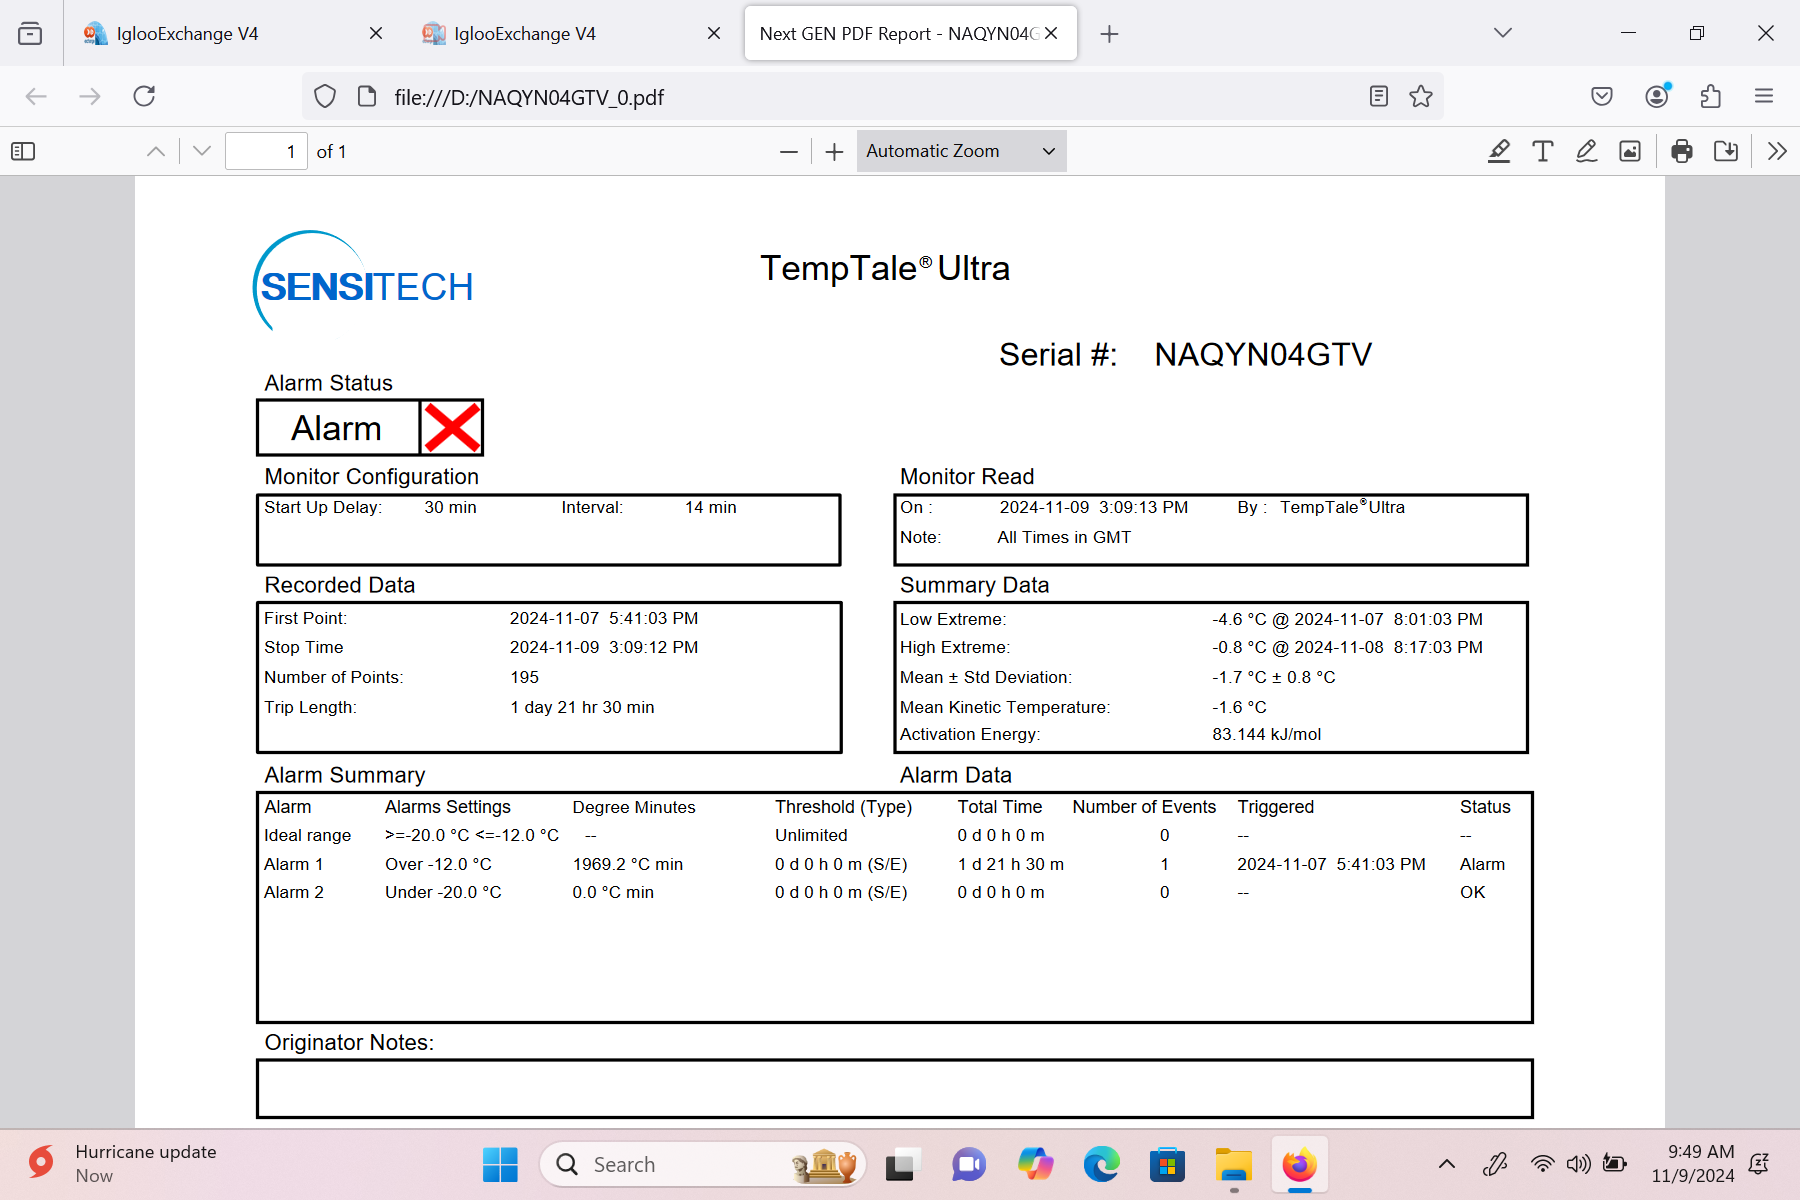The image size is (1800, 1200).
Task: Open the list all tabs dropdown
Action: 1503,33
